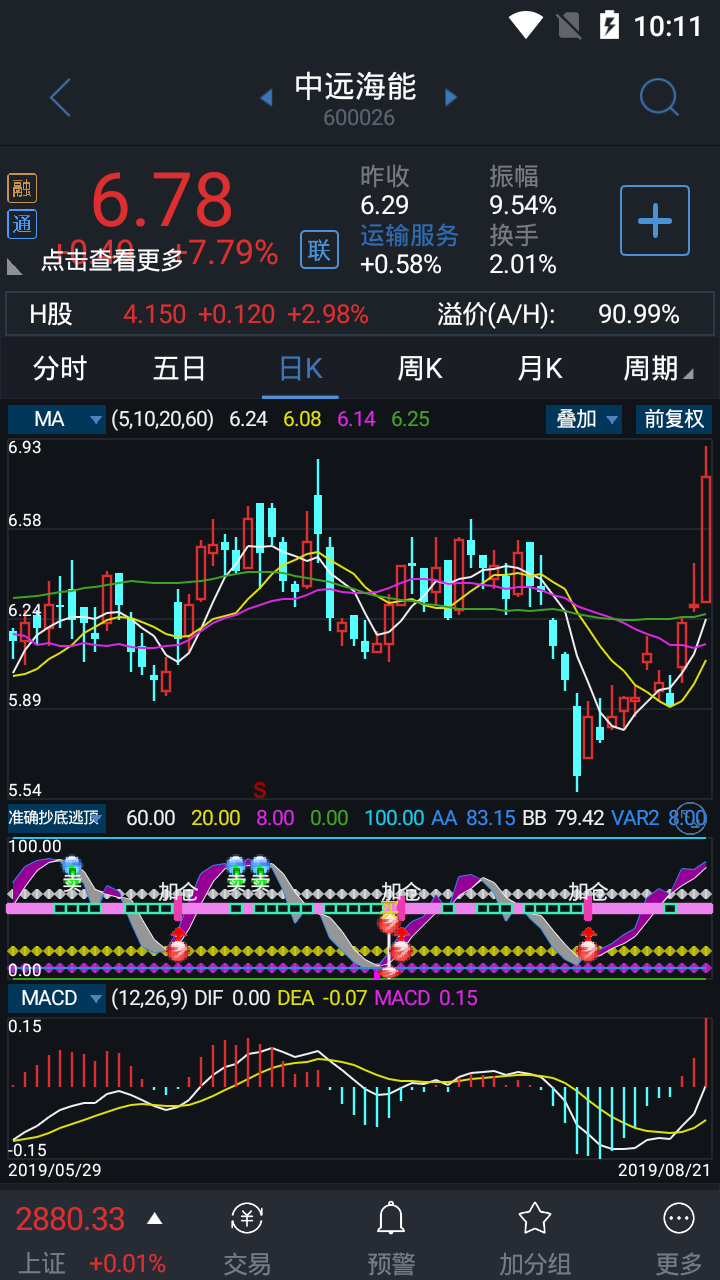Screen dimensions: 720x1280
Task: Open stock search with magnifier icon
Action: [659, 98]
